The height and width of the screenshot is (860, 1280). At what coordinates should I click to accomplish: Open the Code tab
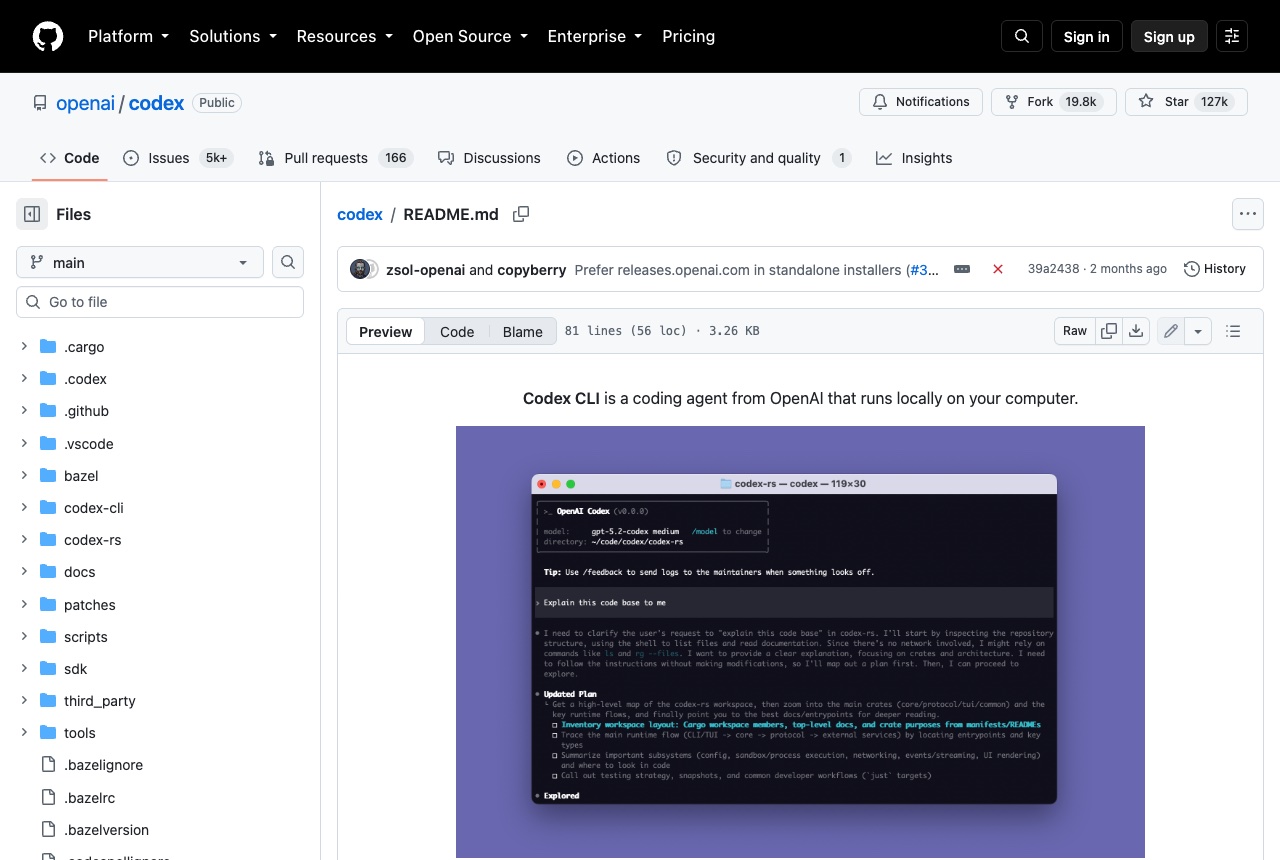click(69, 158)
